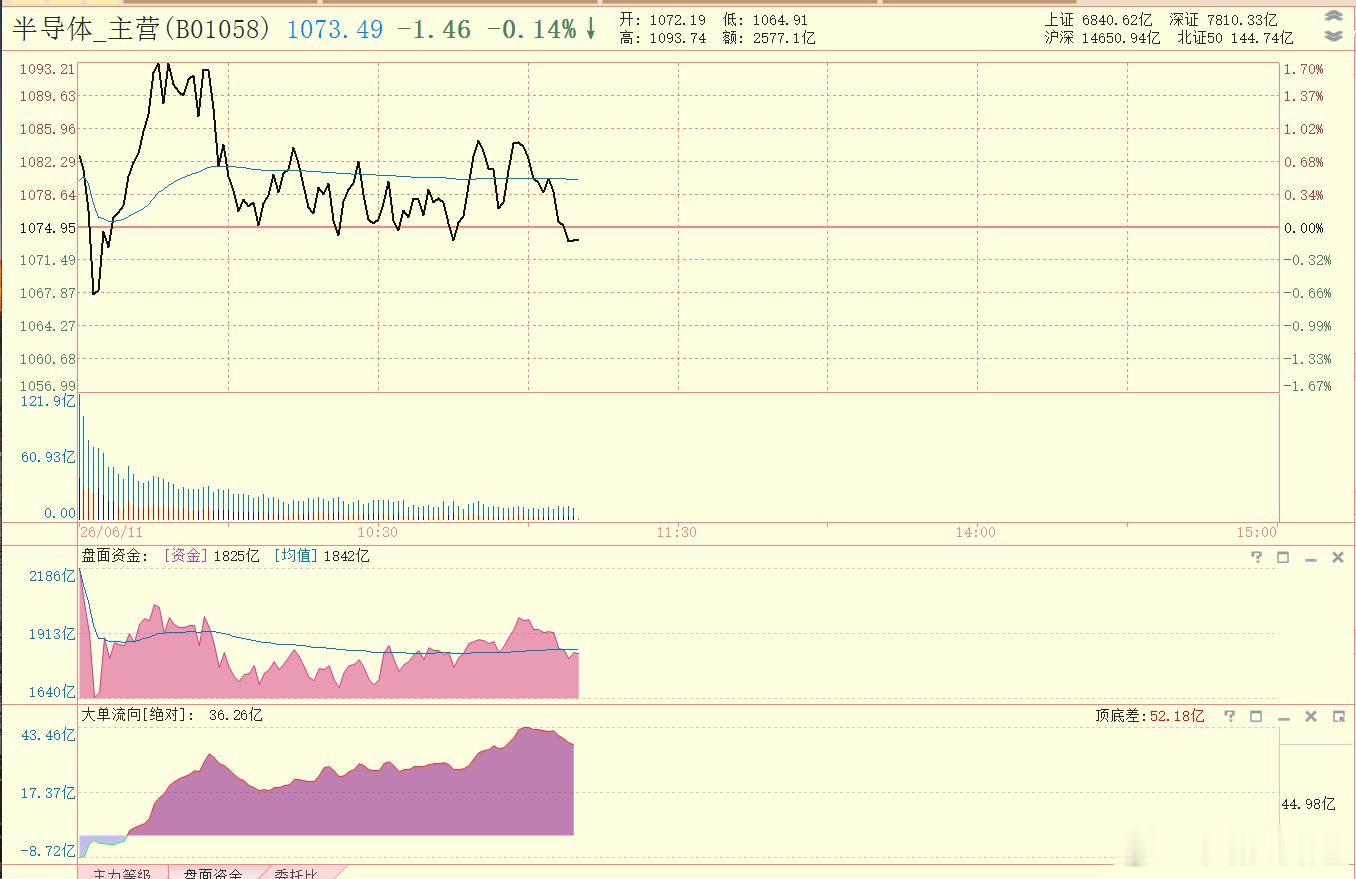Image resolution: width=1356 pixels, height=879 pixels.
Task: Click the 低: 1064.91 low price
Action: tap(765, 19)
